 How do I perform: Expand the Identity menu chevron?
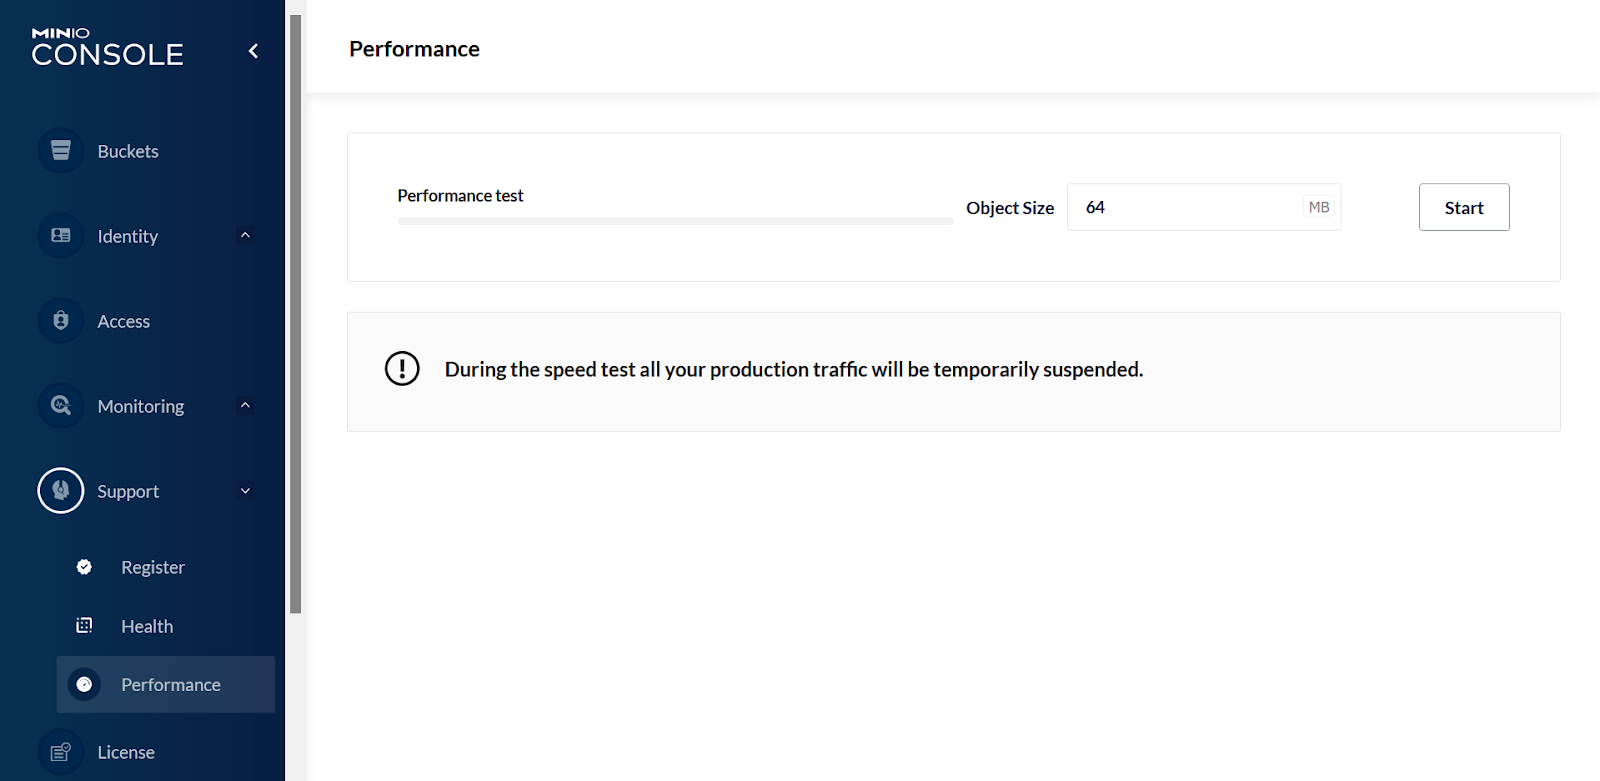(x=245, y=236)
